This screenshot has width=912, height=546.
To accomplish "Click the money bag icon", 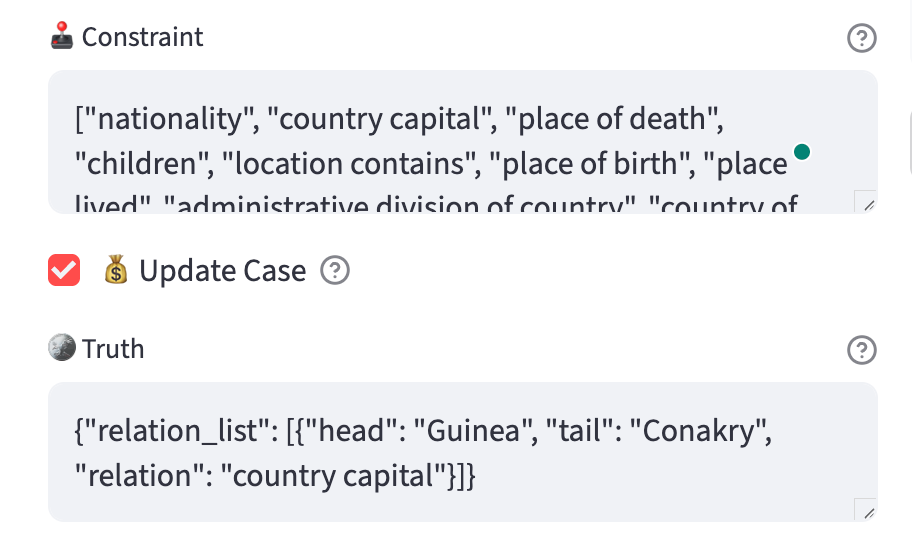I will click(x=116, y=270).
